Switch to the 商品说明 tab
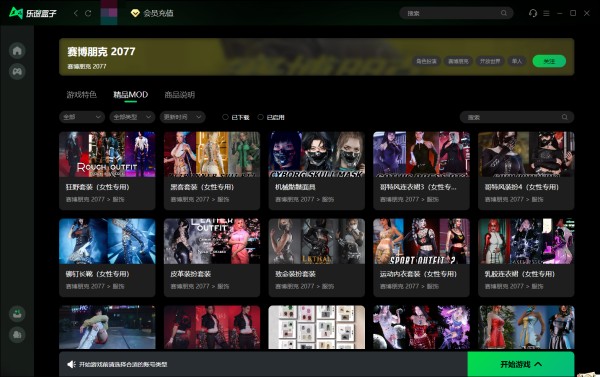 click(179, 95)
